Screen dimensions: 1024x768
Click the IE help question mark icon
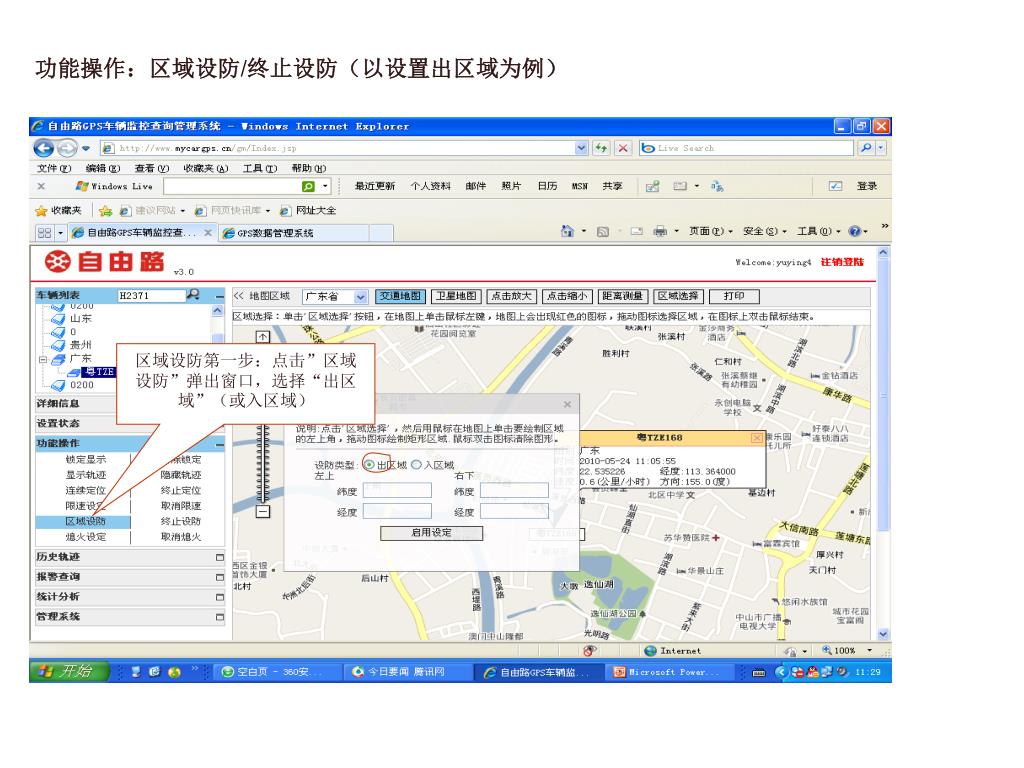pyautogui.click(x=854, y=231)
